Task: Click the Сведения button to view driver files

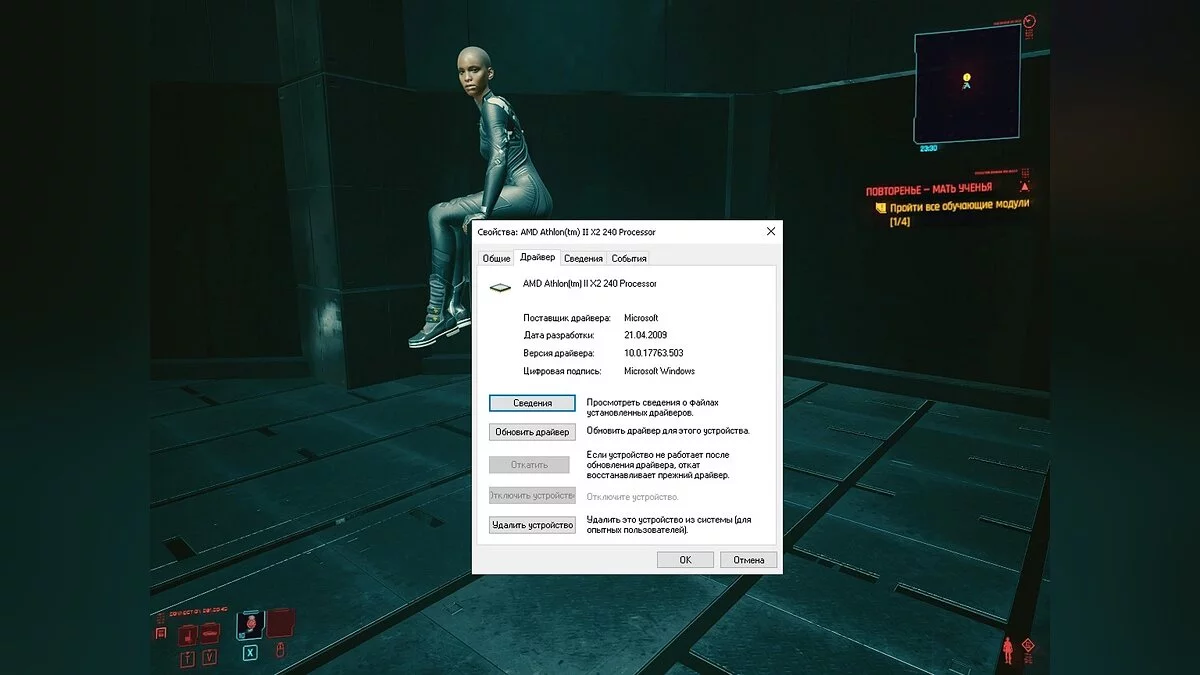Action: pyautogui.click(x=531, y=402)
